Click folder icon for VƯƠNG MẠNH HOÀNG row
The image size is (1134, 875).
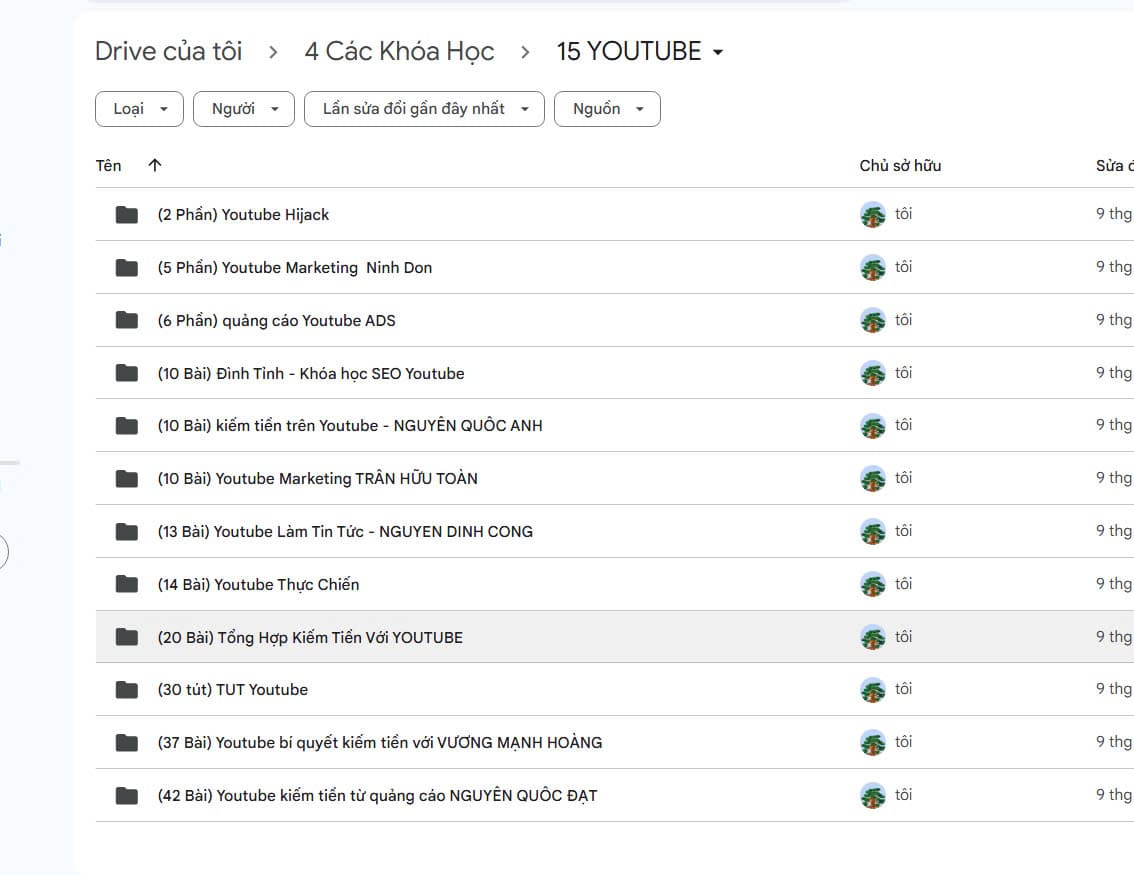click(127, 743)
